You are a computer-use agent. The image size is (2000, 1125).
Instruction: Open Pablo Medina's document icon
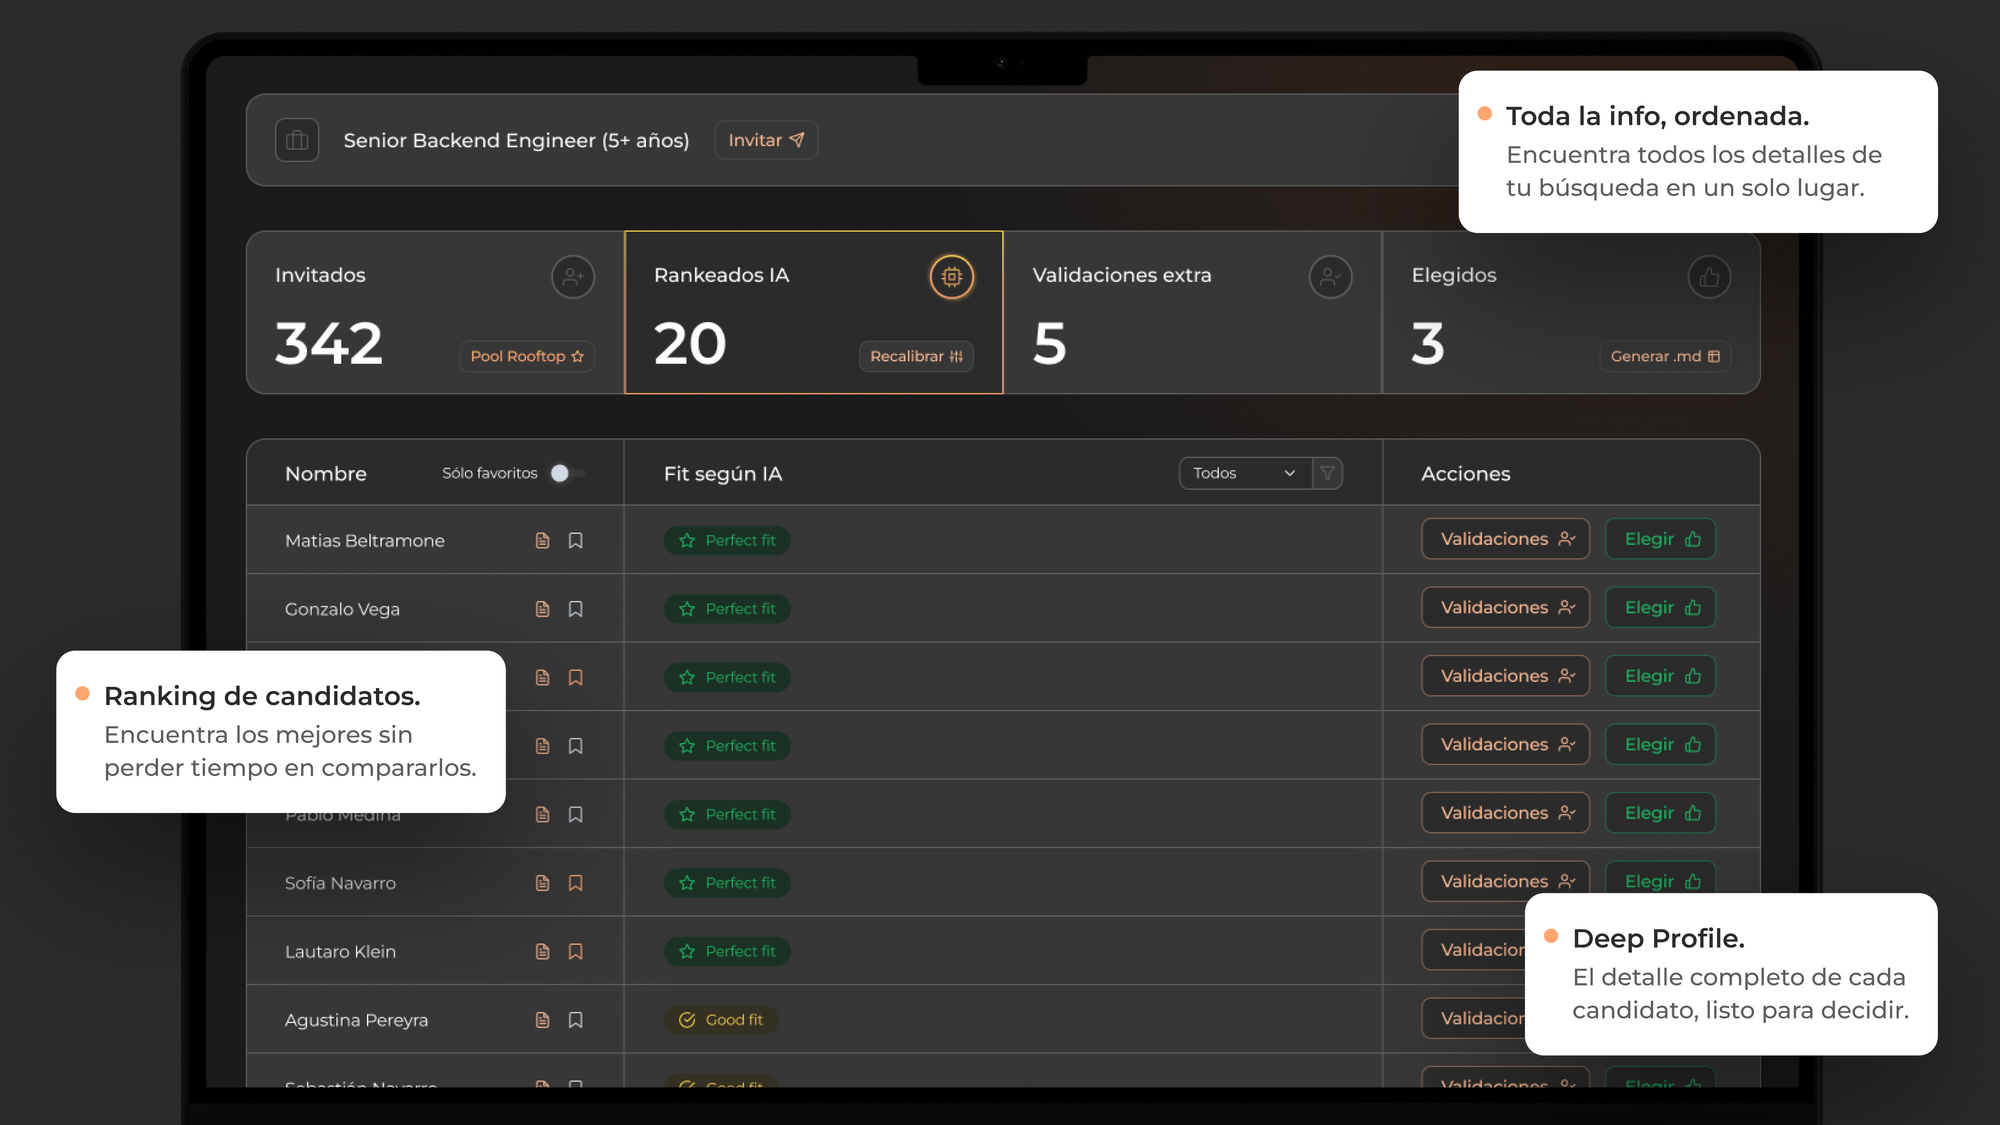click(x=542, y=815)
